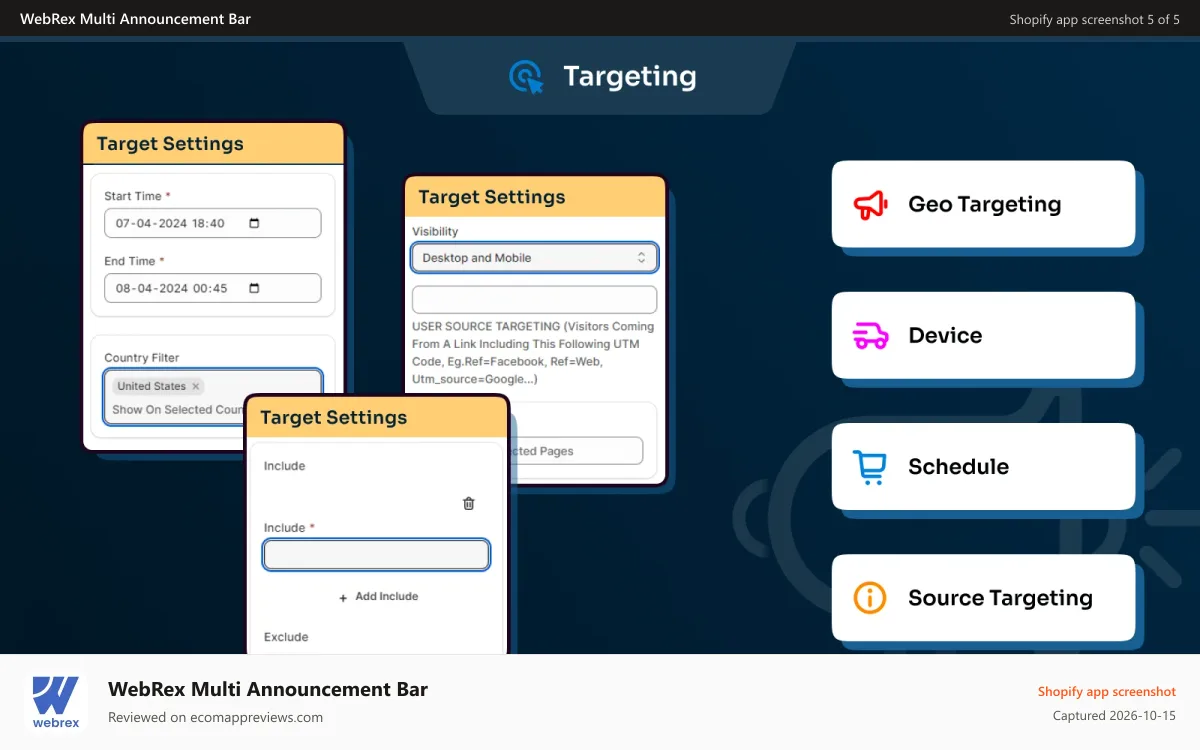This screenshot has height=750, width=1200.
Task: Click the Country Filter selection box
Action: (x=213, y=397)
